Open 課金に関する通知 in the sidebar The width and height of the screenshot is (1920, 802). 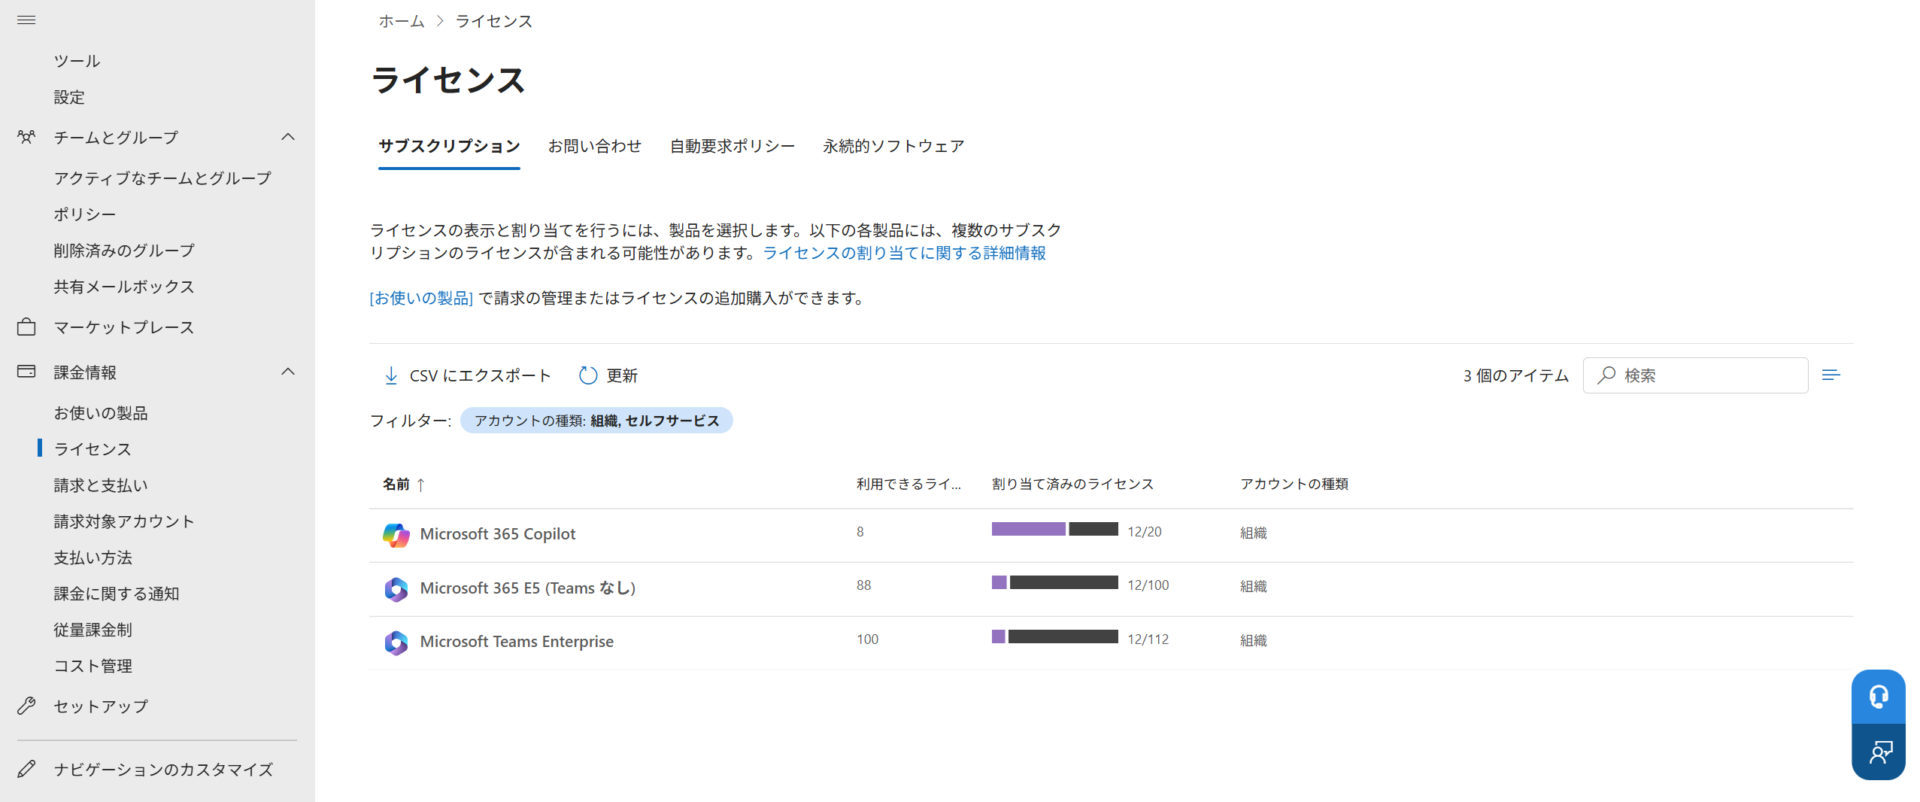click(116, 593)
